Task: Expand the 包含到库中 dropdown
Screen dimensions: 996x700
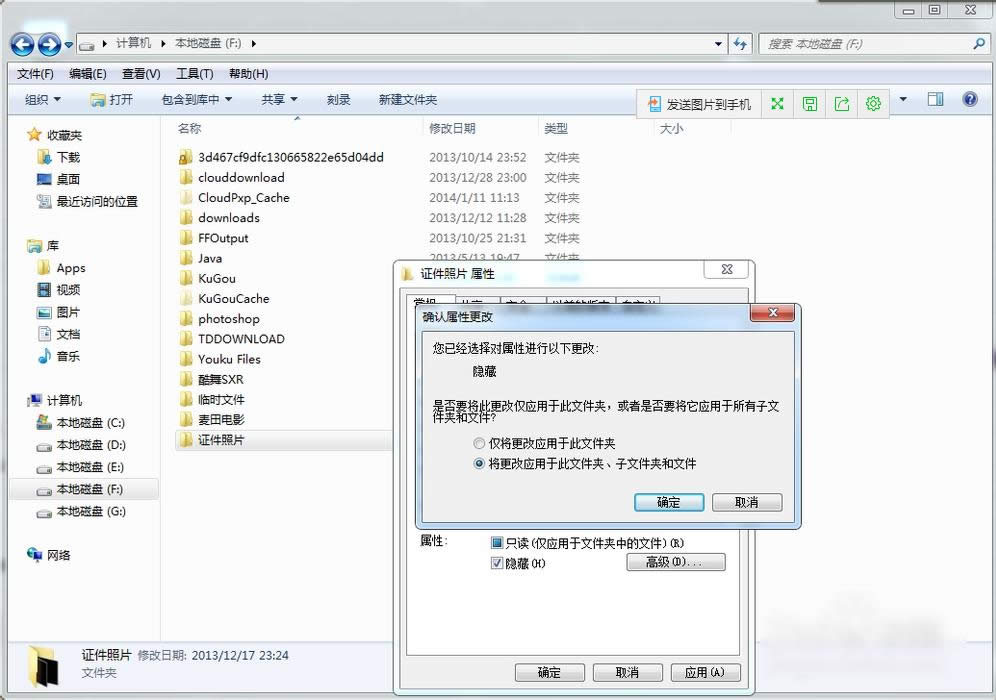Action: (x=197, y=100)
